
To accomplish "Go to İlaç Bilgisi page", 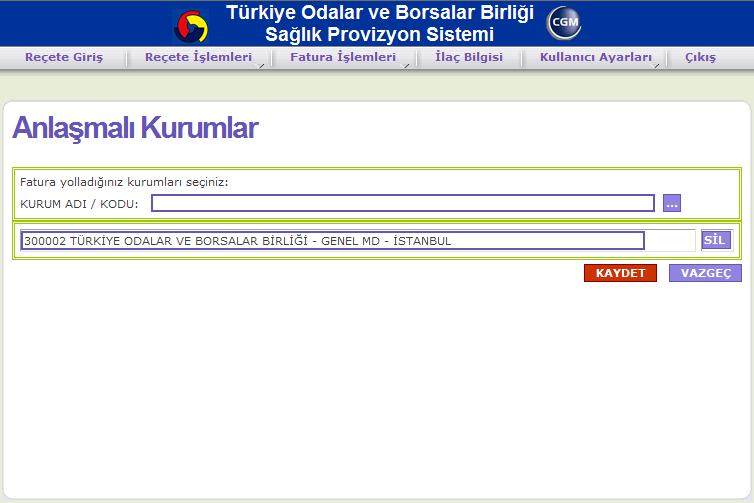I will pos(469,57).
